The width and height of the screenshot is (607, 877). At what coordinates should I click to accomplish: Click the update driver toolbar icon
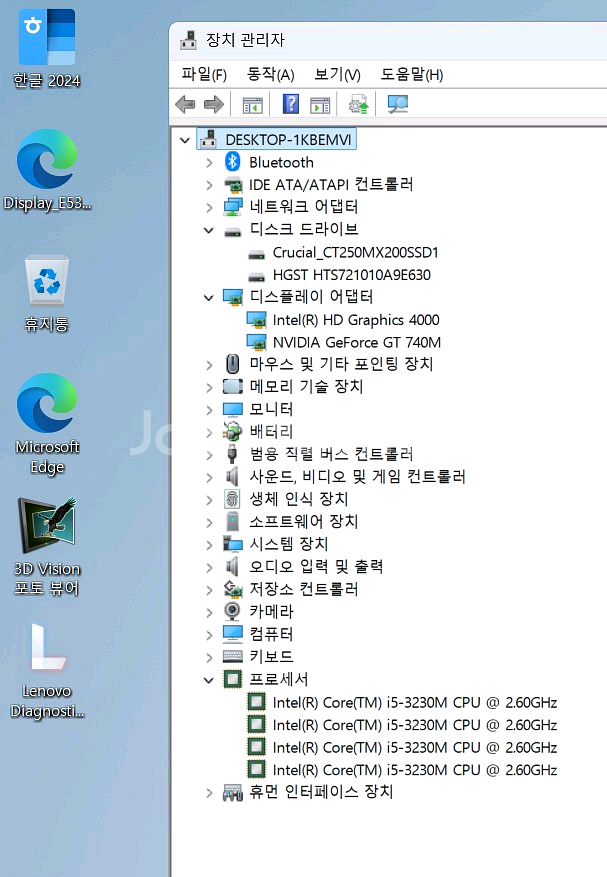pos(359,104)
